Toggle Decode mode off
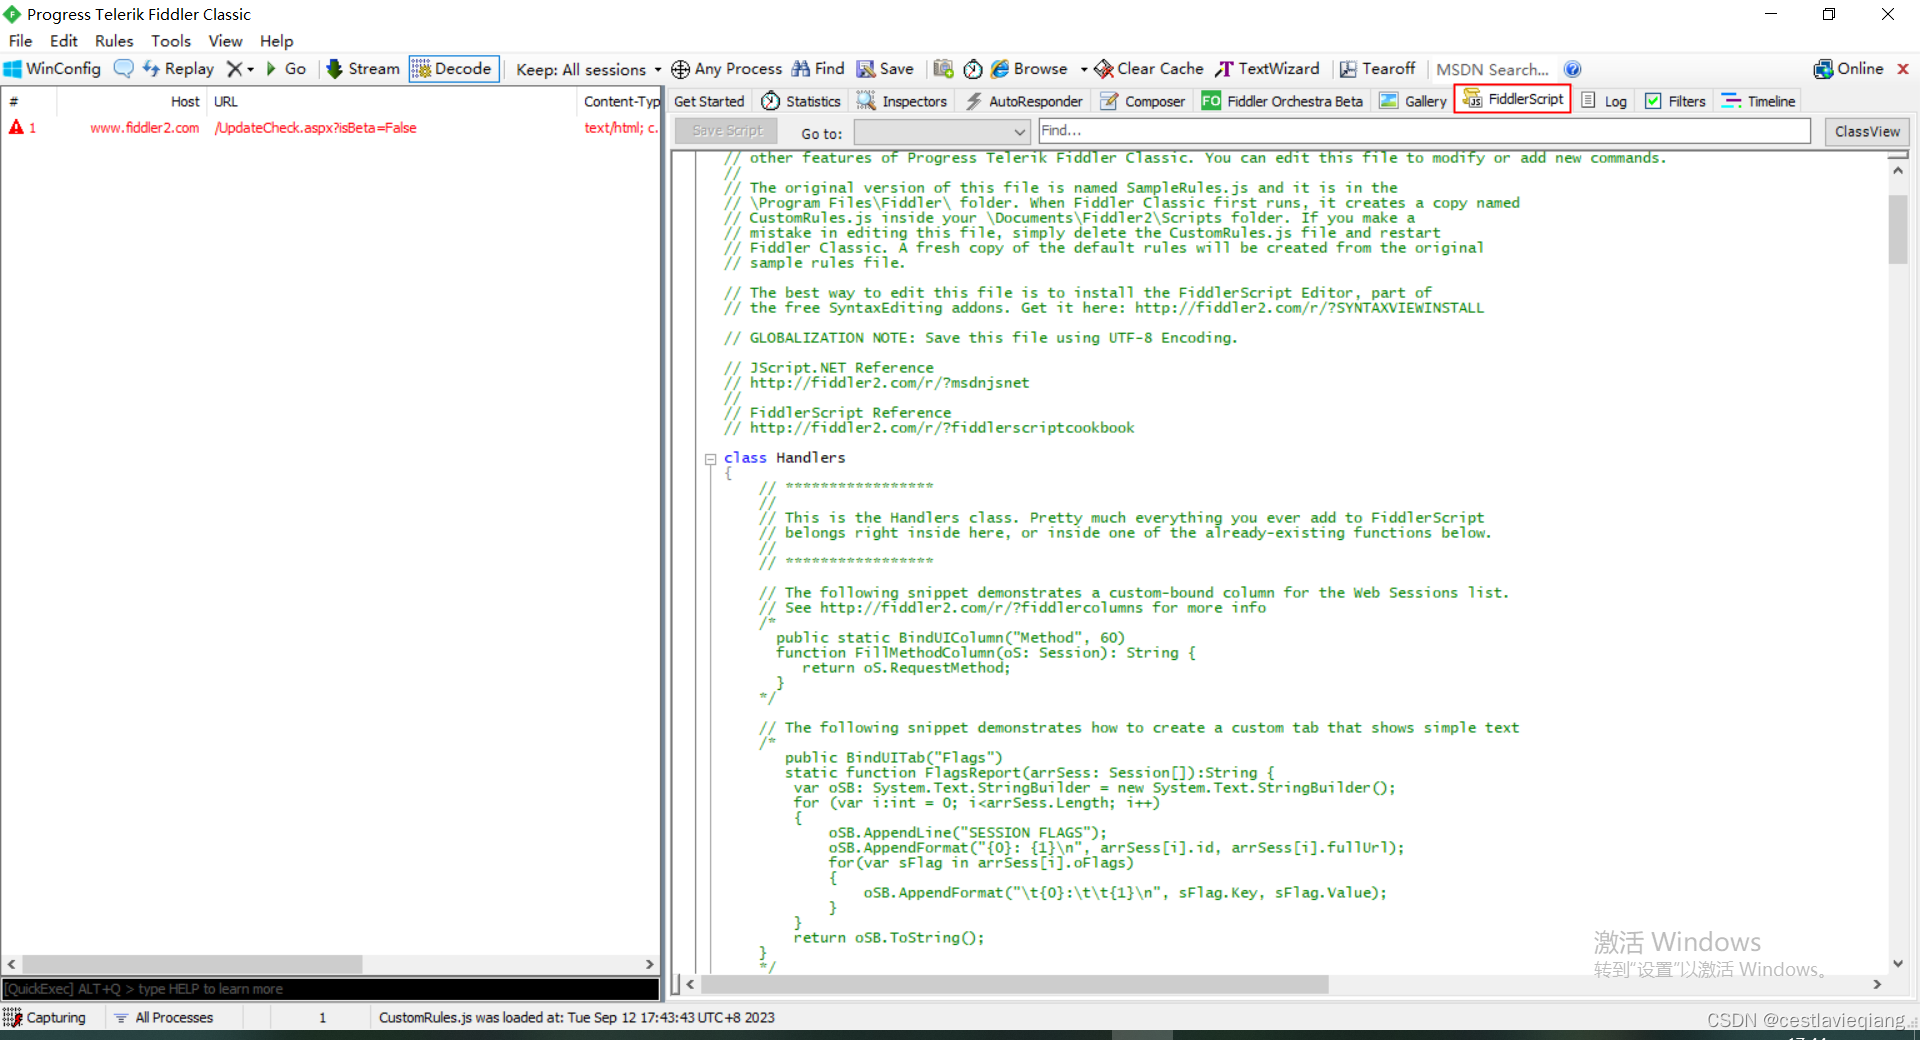 pyautogui.click(x=453, y=68)
